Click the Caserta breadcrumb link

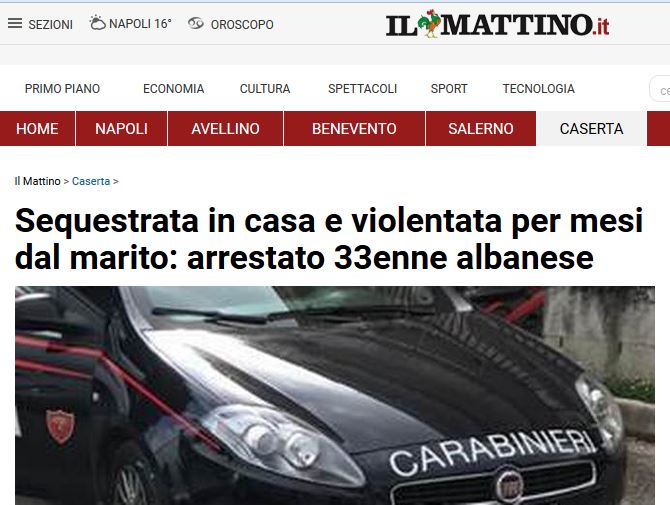(x=91, y=181)
